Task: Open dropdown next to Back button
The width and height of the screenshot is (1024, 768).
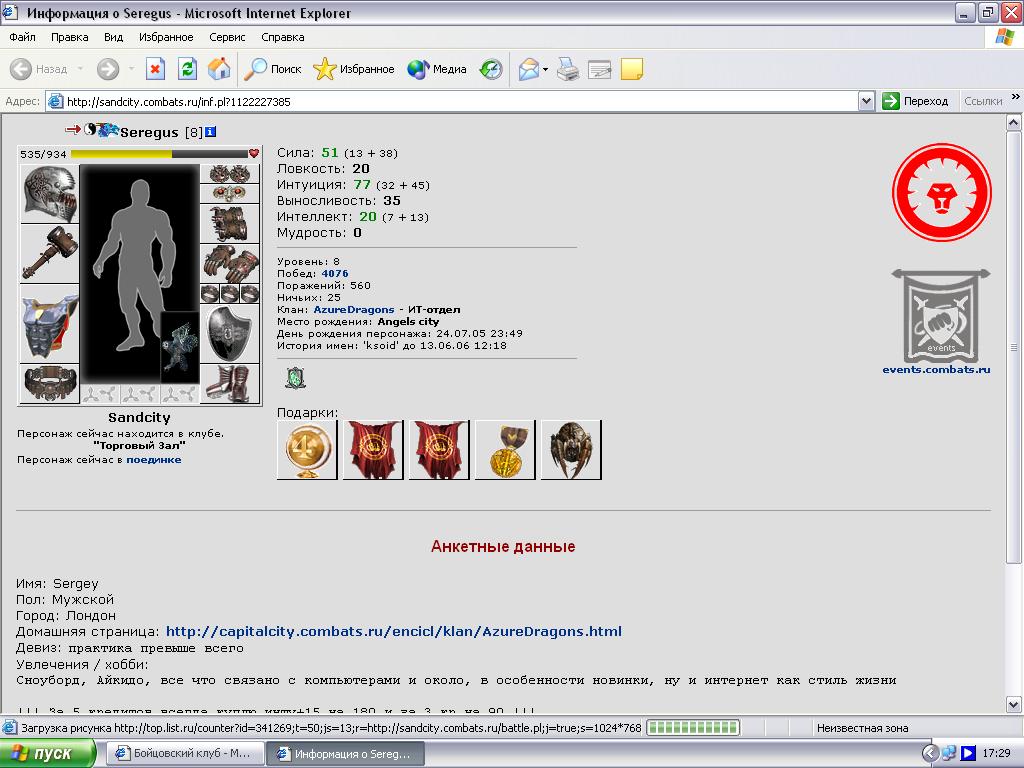Action: [x=80, y=69]
